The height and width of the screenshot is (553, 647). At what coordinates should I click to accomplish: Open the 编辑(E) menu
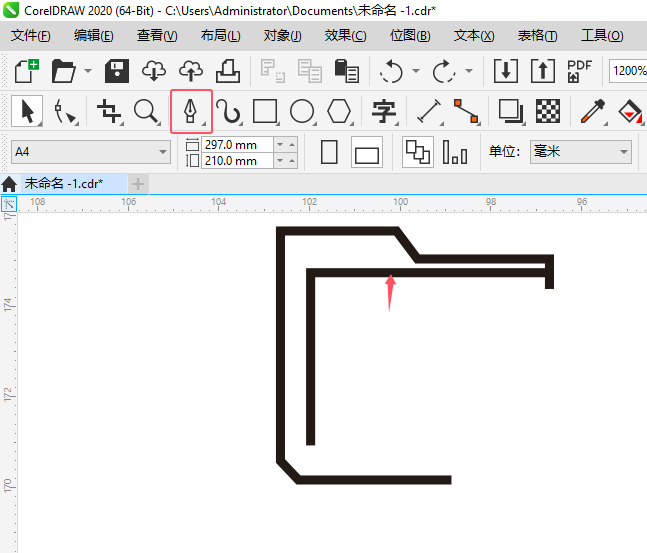(x=94, y=36)
